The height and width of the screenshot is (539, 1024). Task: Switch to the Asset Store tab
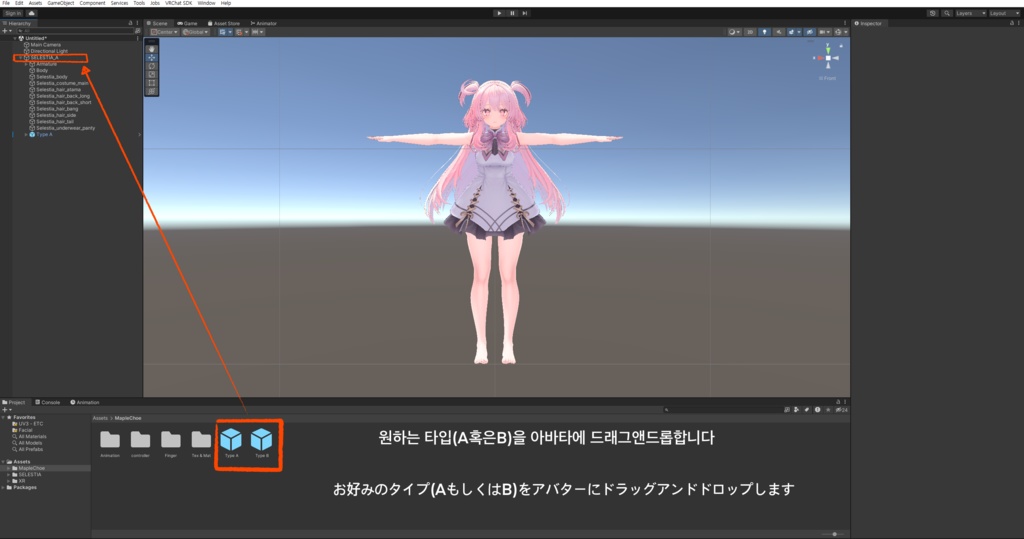click(x=224, y=23)
